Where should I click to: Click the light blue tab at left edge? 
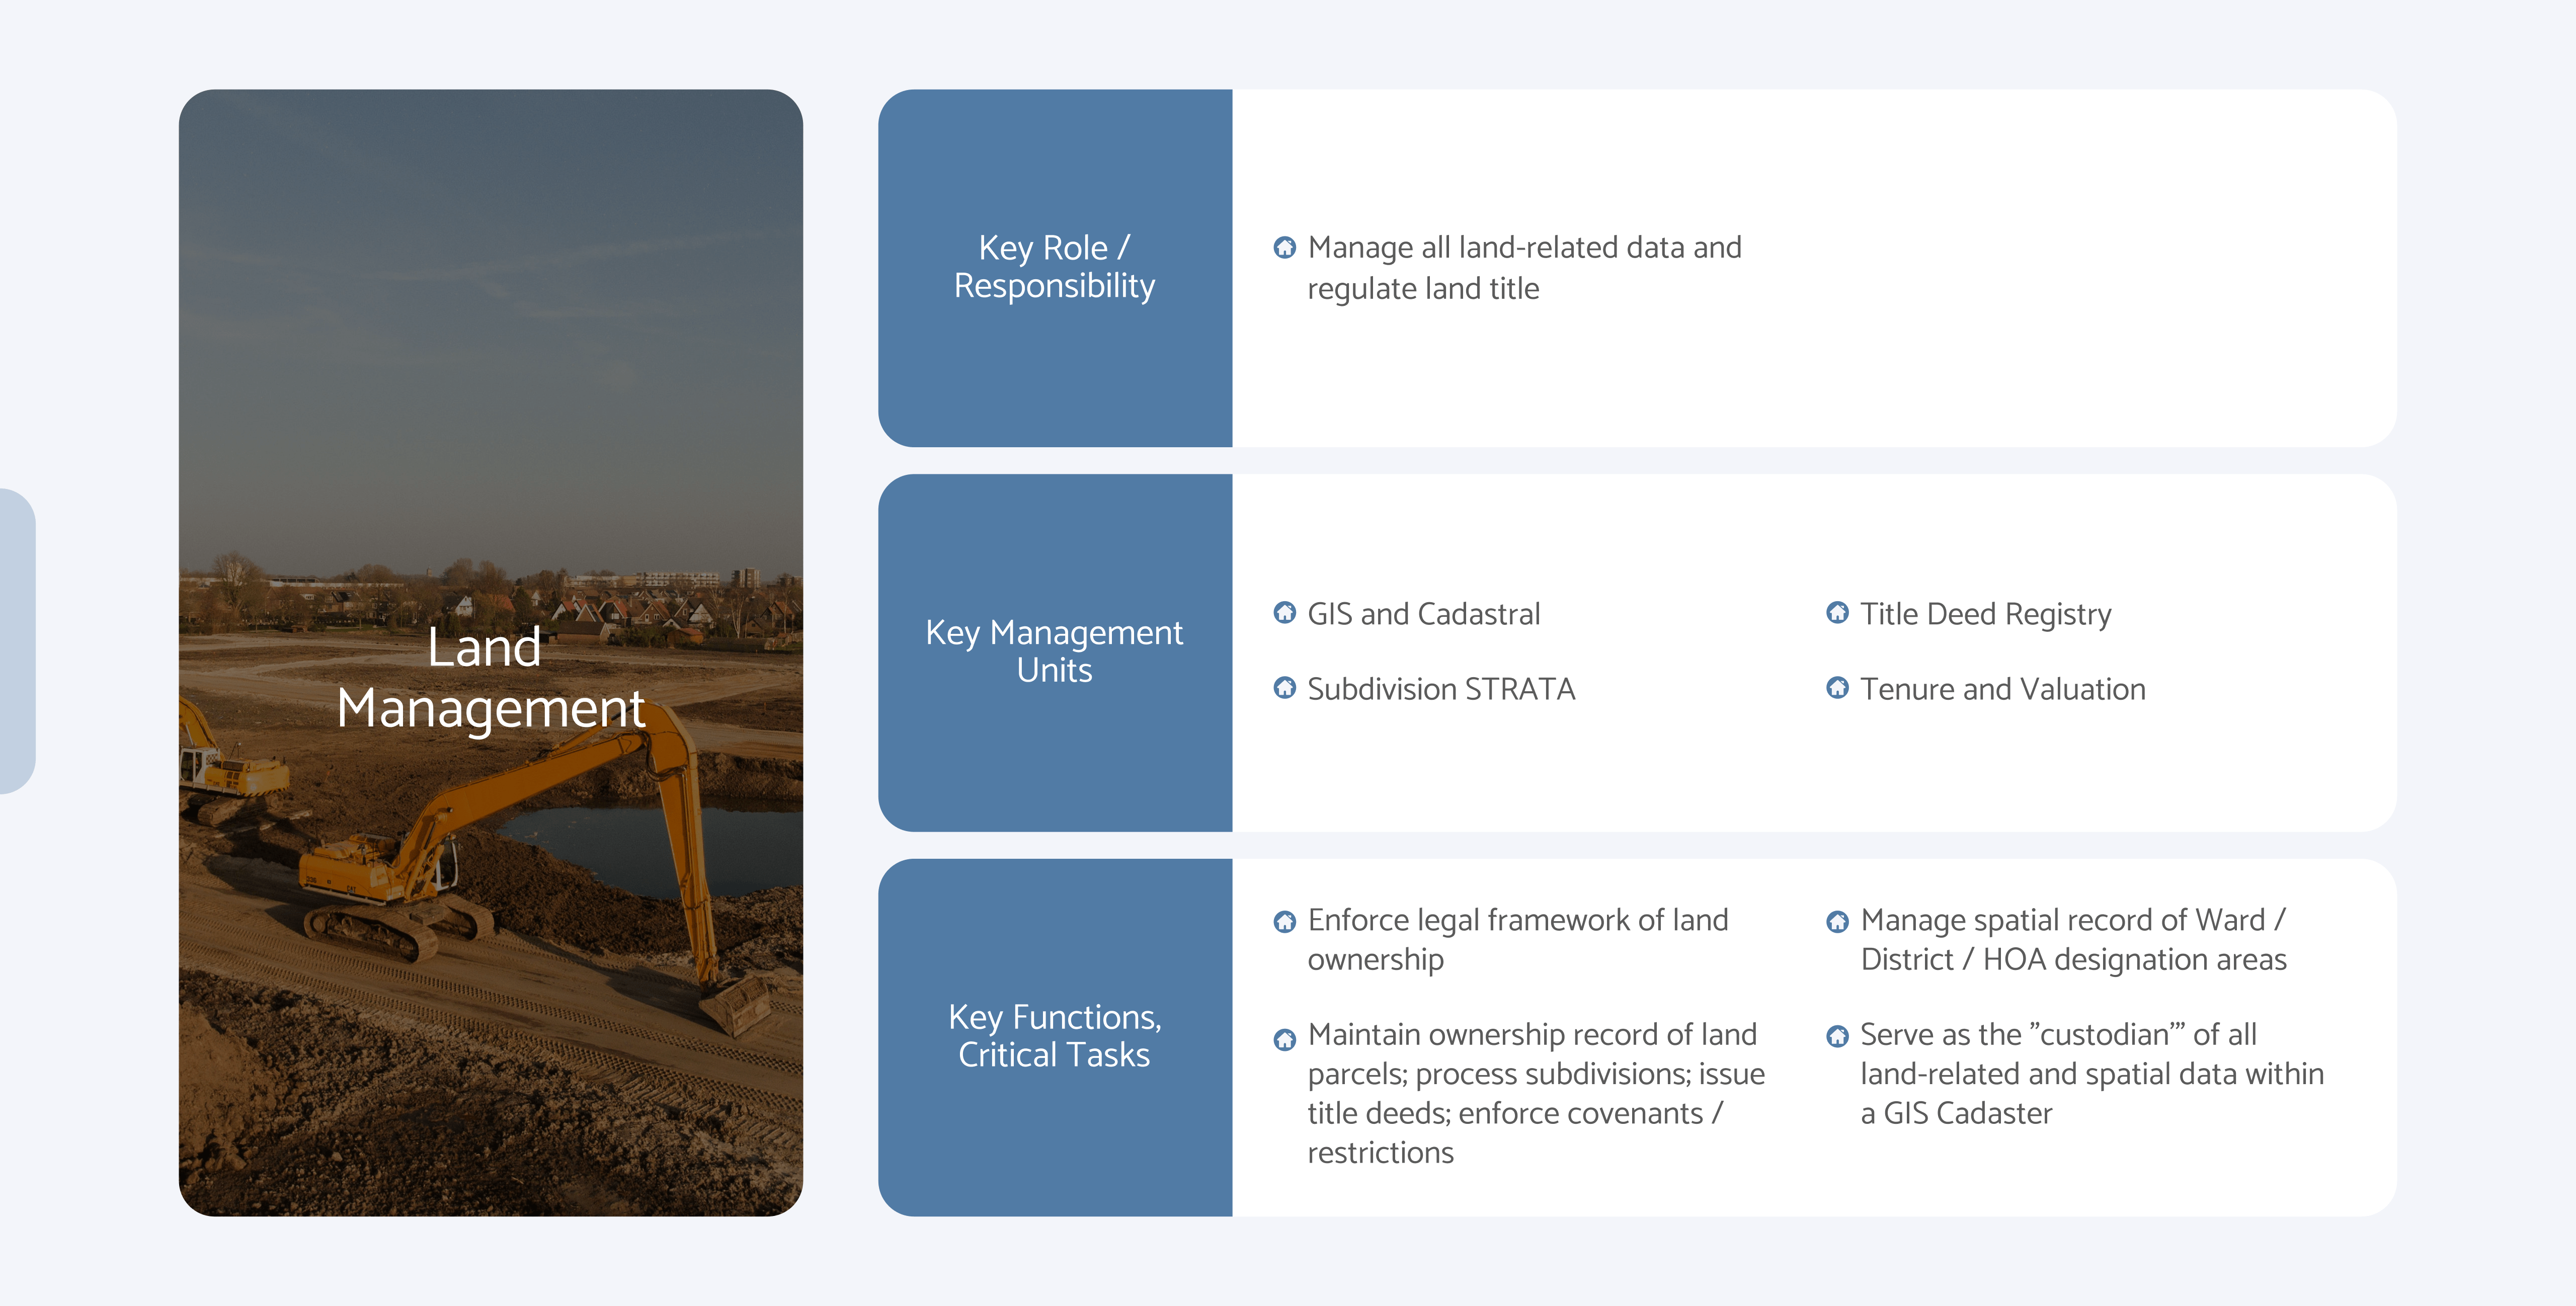pos(16,641)
